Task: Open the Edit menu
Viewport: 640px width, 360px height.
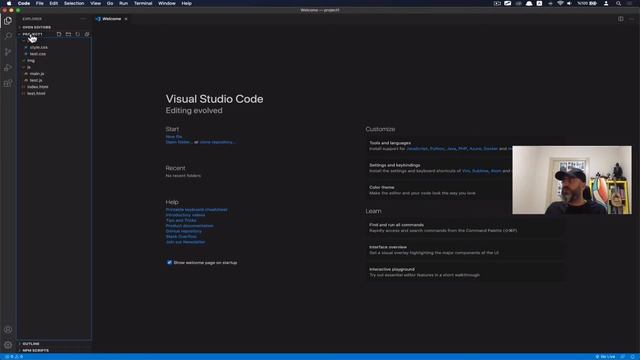Action: 53,3
